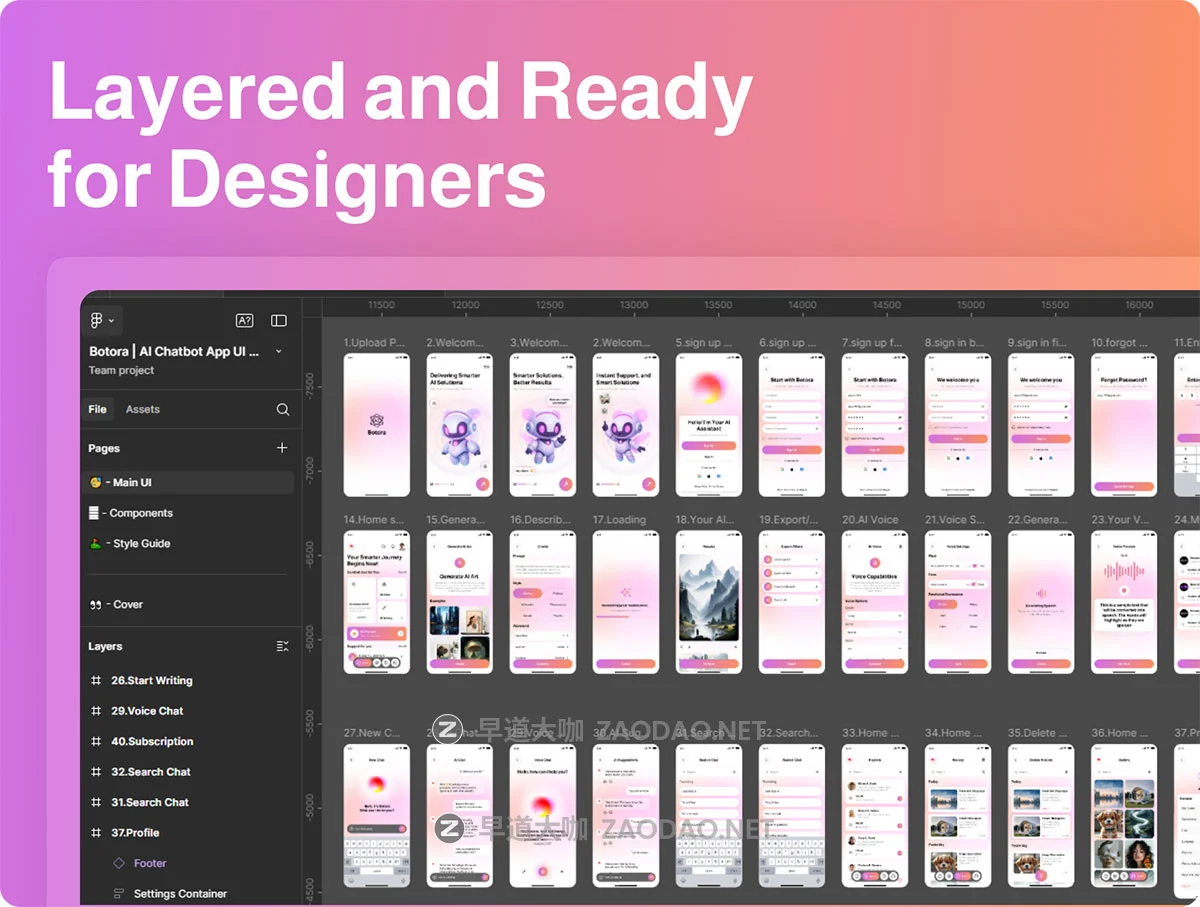This screenshot has height=907, width=1200.
Task: Toggle the sidebar minimize UI icon
Action: tap(279, 321)
